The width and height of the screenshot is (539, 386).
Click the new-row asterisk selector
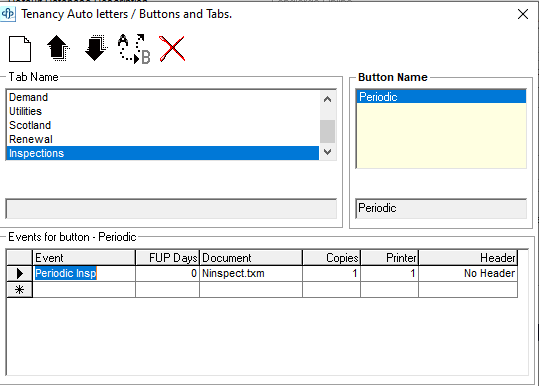20,290
